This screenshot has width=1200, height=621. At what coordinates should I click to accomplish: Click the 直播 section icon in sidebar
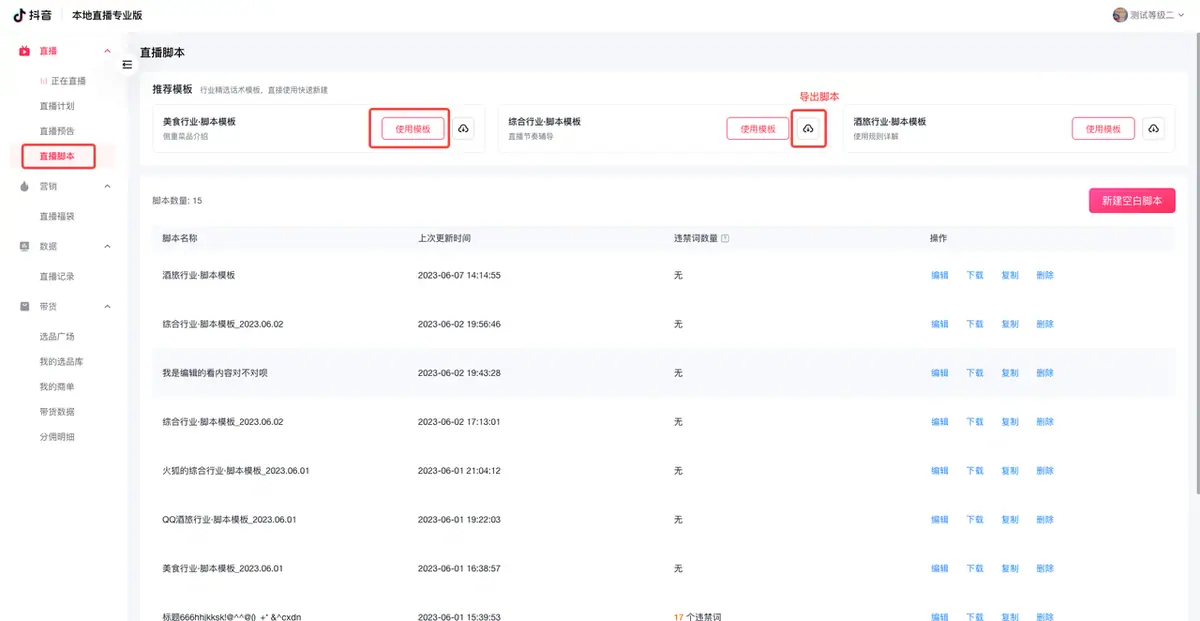[24, 51]
